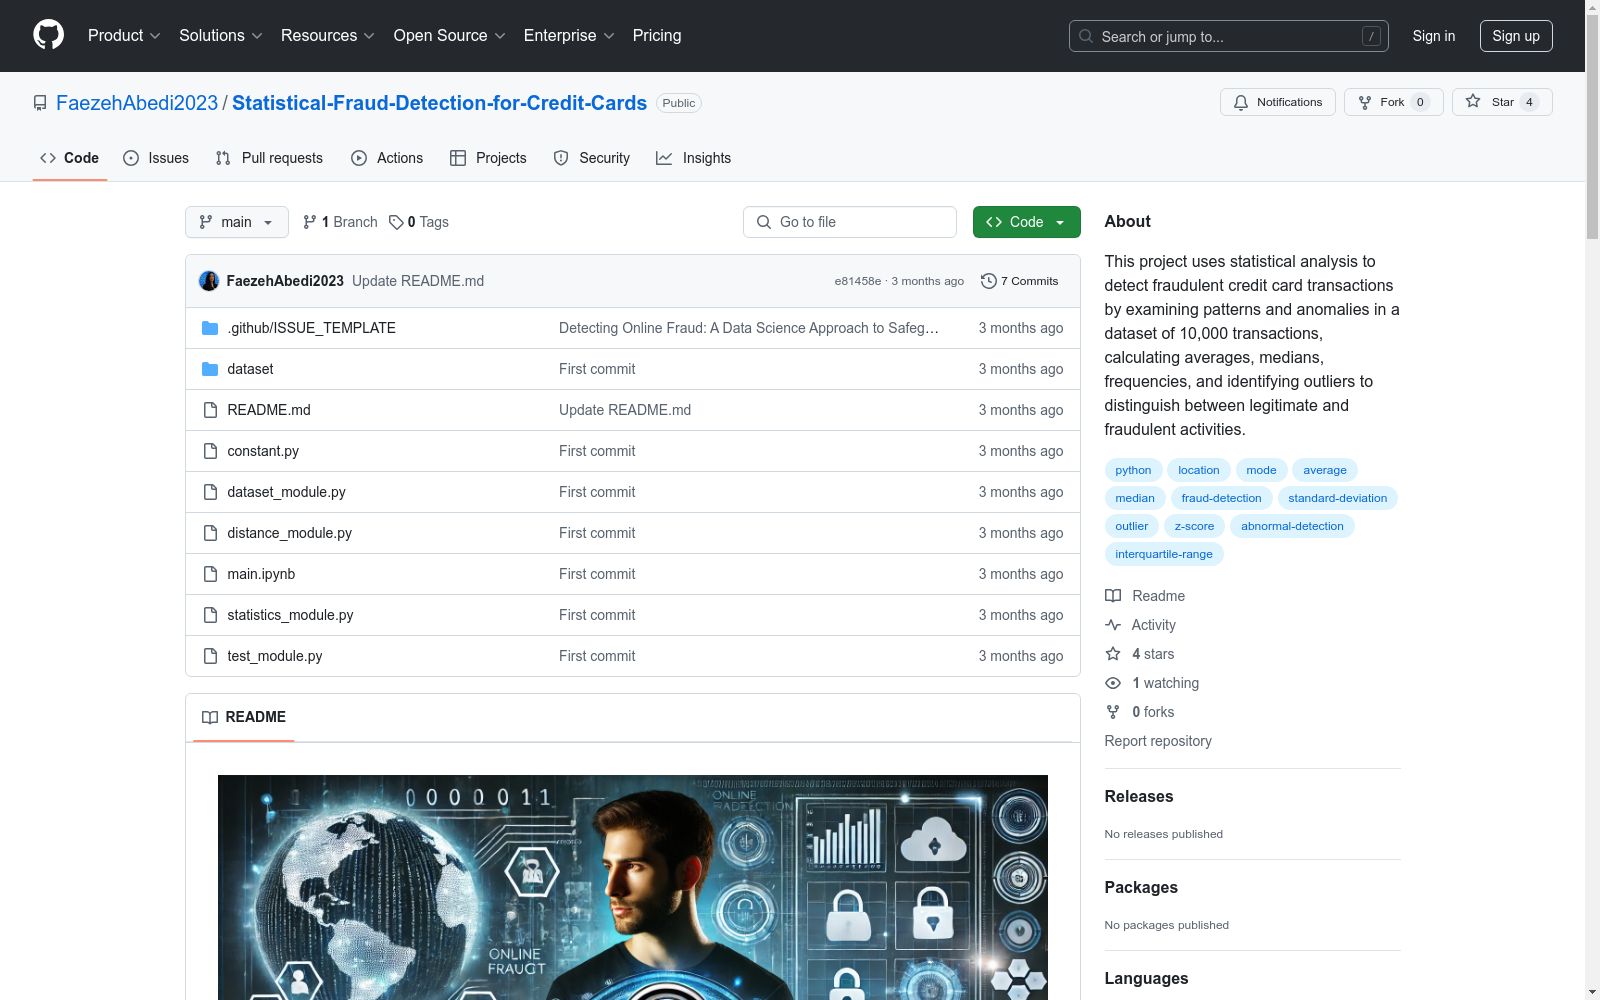The image size is (1600, 1000).
Task: Open statistics_module.py
Action: click(x=290, y=615)
